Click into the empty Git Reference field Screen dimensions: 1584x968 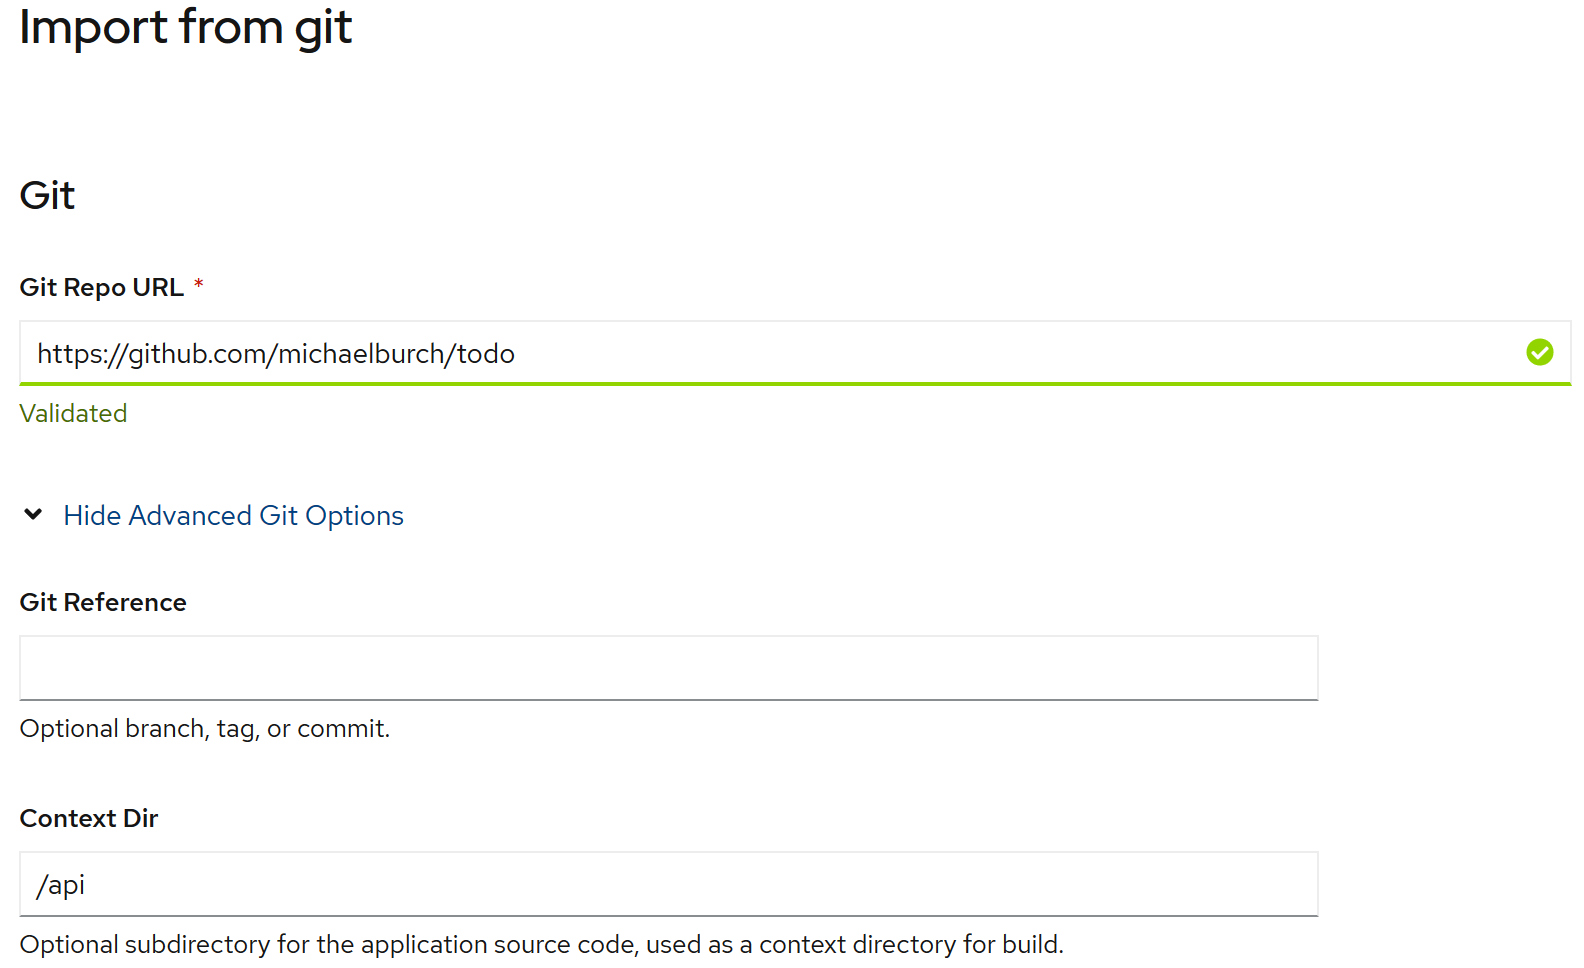pyautogui.click(x=669, y=668)
